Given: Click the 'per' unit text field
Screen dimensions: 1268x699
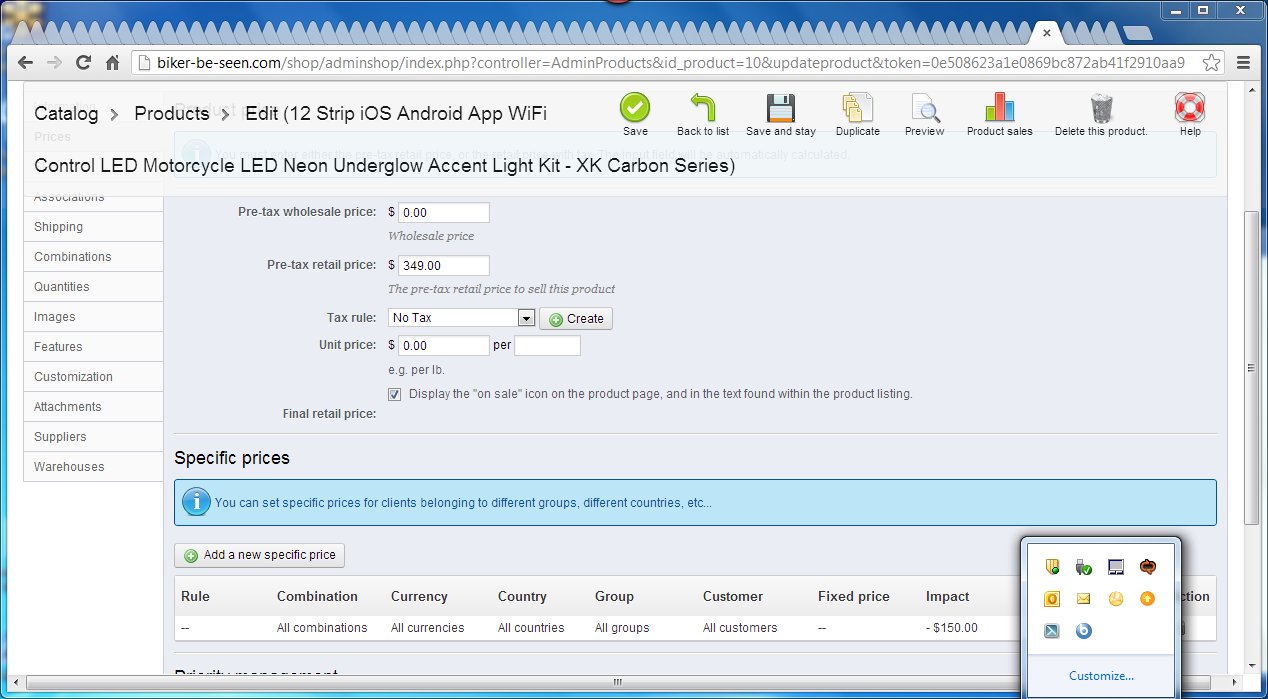Looking at the screenshot, I should pos(547,346).
